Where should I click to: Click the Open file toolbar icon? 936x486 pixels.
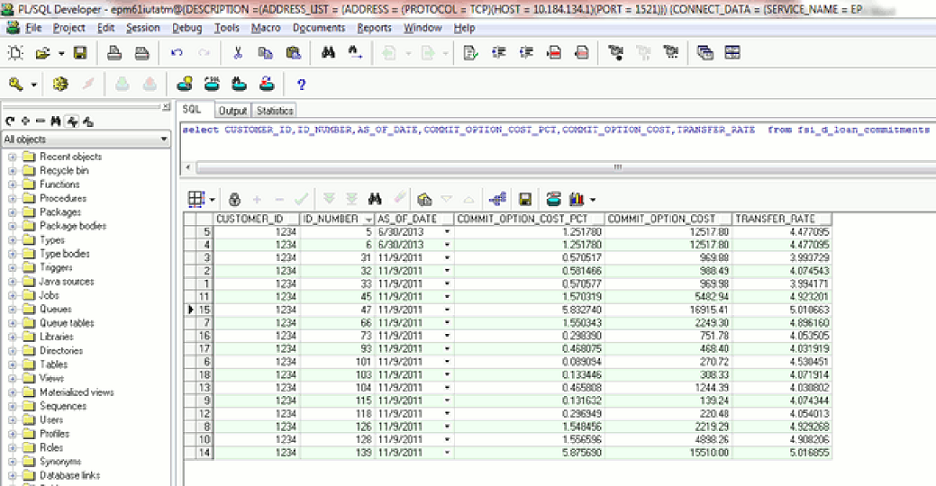pos(42,53)
